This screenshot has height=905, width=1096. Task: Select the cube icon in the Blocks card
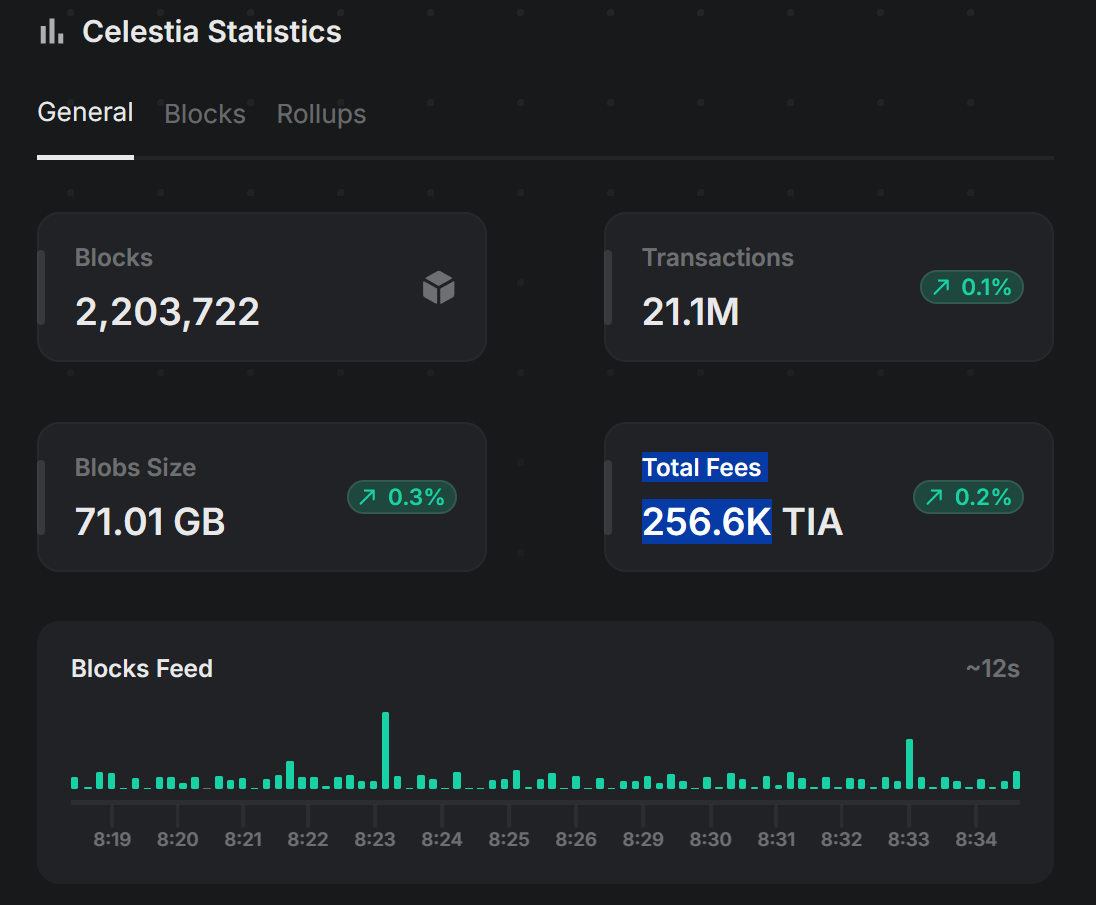pos(438,288)
